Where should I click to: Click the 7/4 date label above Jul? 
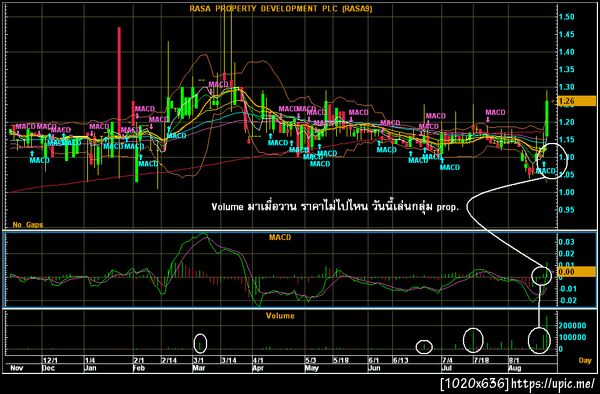(x=447, y=360)
